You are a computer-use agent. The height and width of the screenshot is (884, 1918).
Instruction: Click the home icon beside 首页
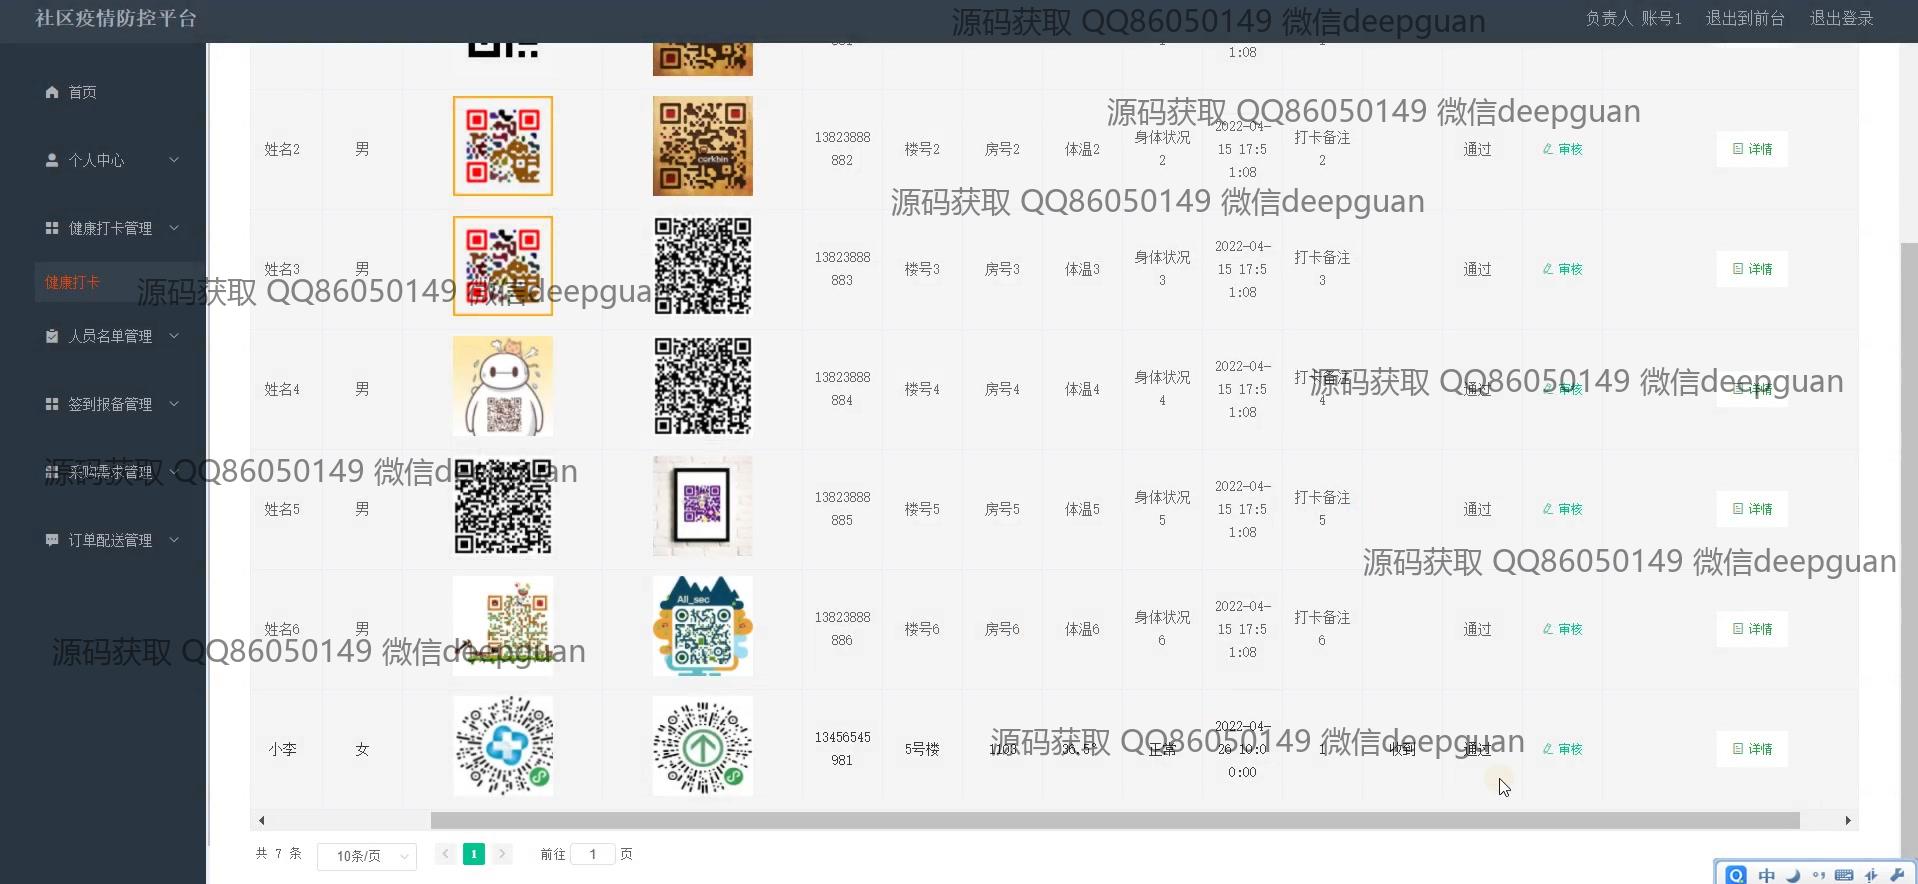[52, 92]
